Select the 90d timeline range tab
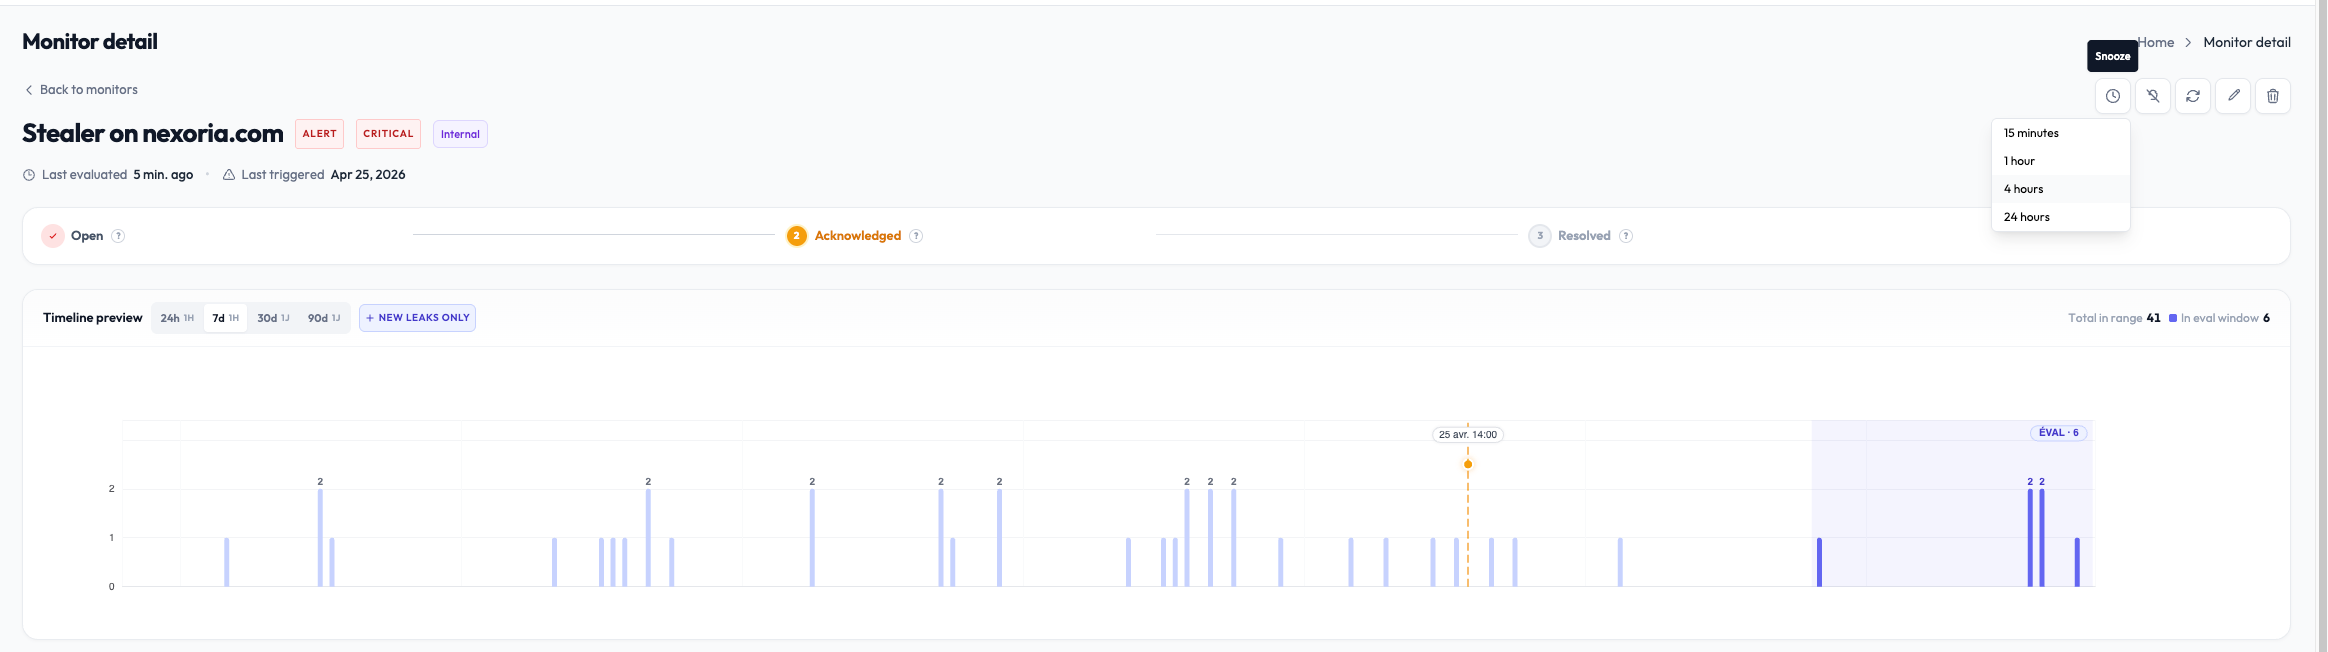Viewport: 2328px width, 652px height. [323, 318]
